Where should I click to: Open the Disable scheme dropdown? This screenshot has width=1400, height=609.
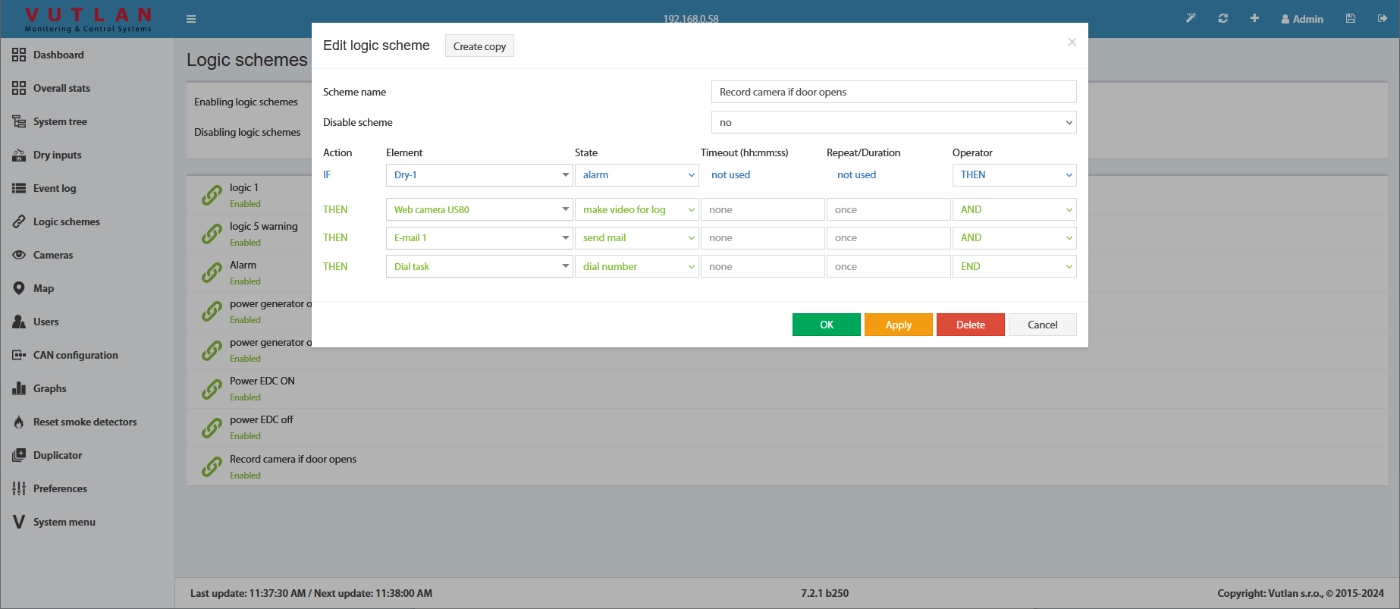pos(893,121)
